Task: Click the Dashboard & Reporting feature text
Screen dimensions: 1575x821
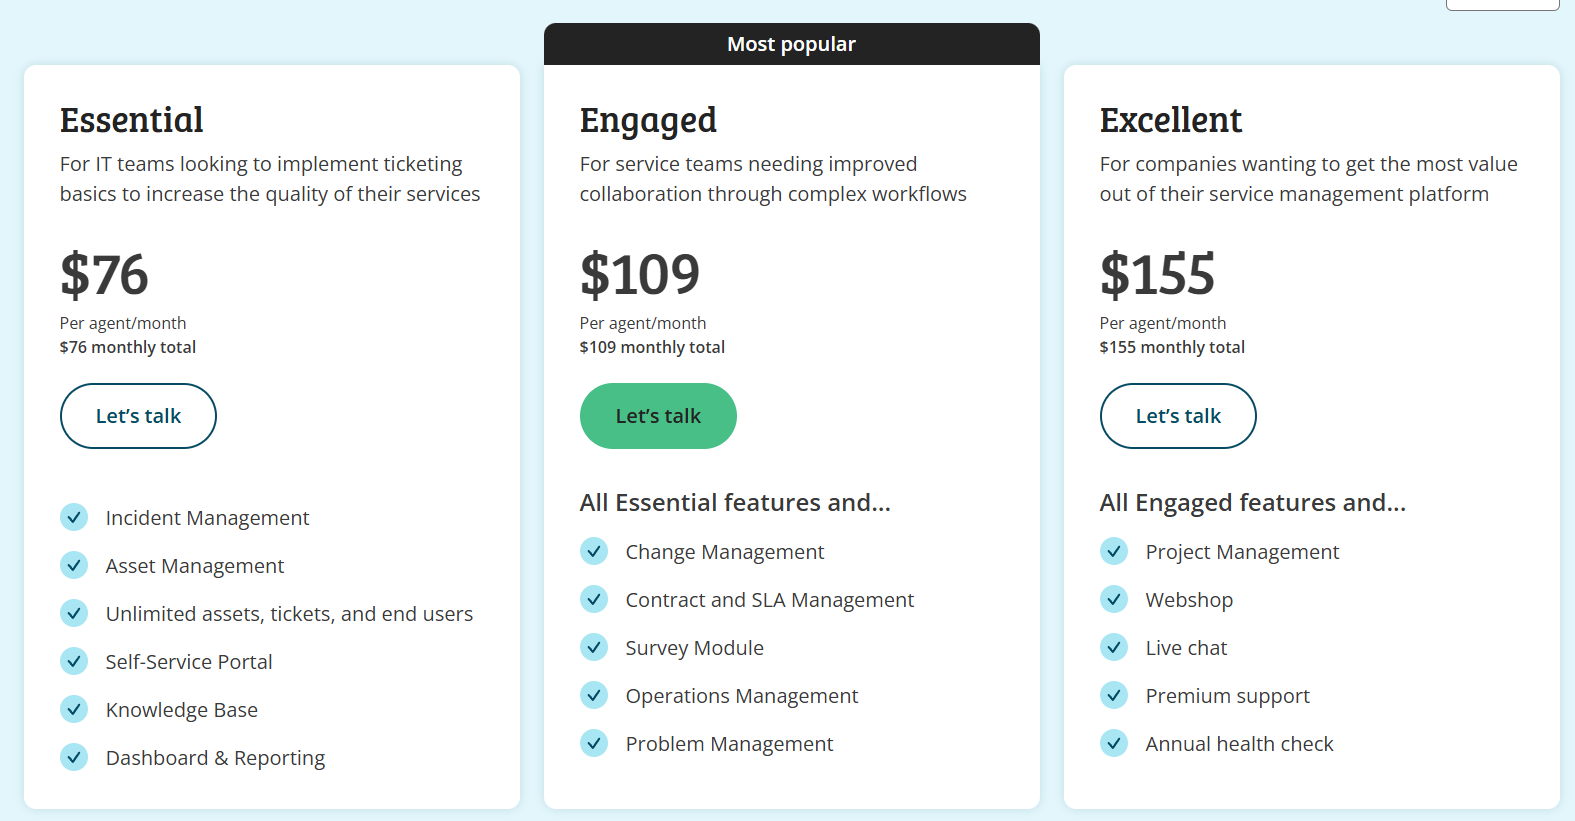Action: (x=215, y=758)
